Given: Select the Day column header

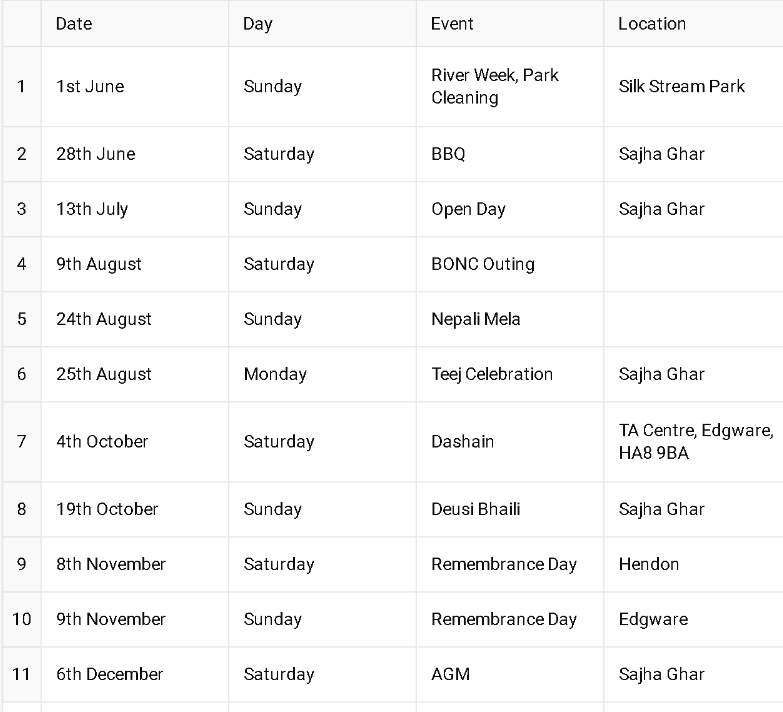Looking at the screenshot, I should click(323, 23).
